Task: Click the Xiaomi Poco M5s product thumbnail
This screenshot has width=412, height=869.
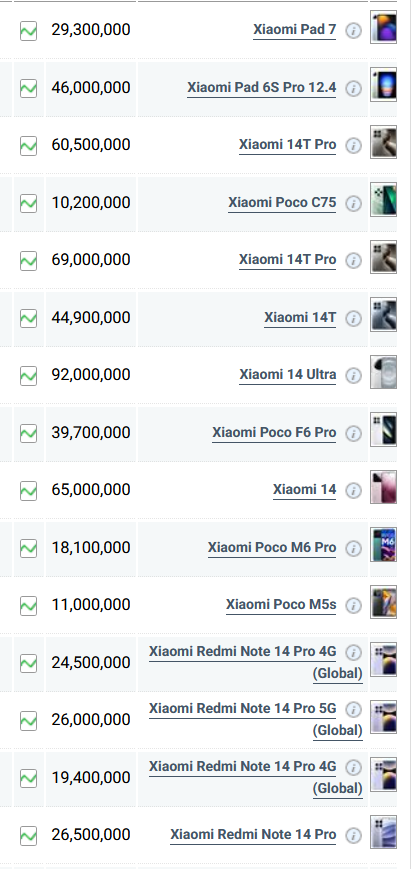Action: (384, 602)
